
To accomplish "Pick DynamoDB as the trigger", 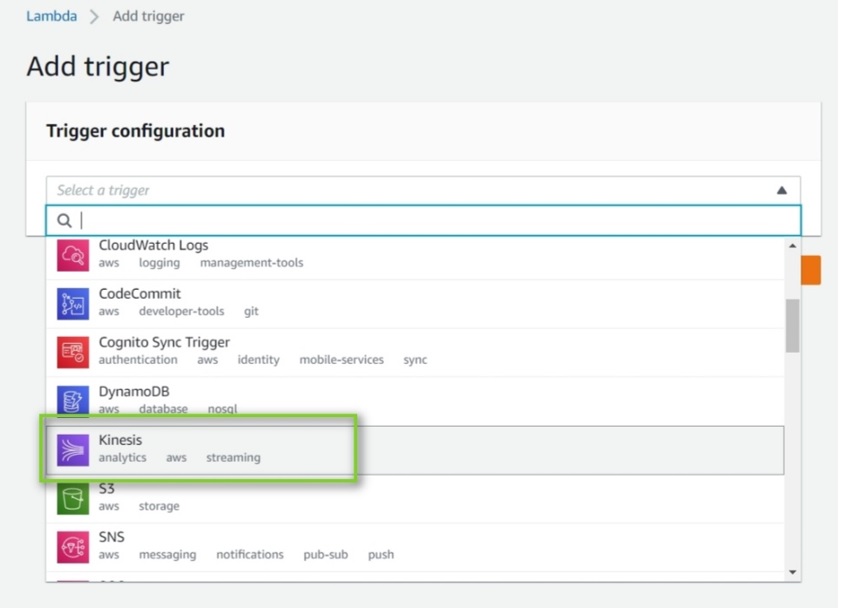I will tap(134, 391).
